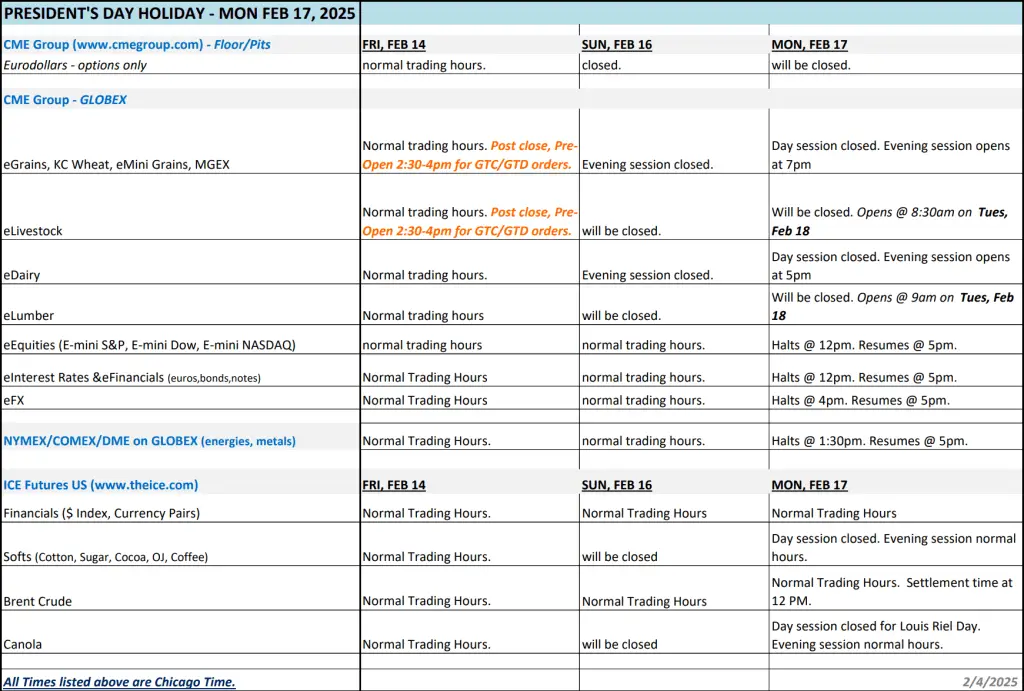Click the President's Day Holiday title heading

click(180, 13)
